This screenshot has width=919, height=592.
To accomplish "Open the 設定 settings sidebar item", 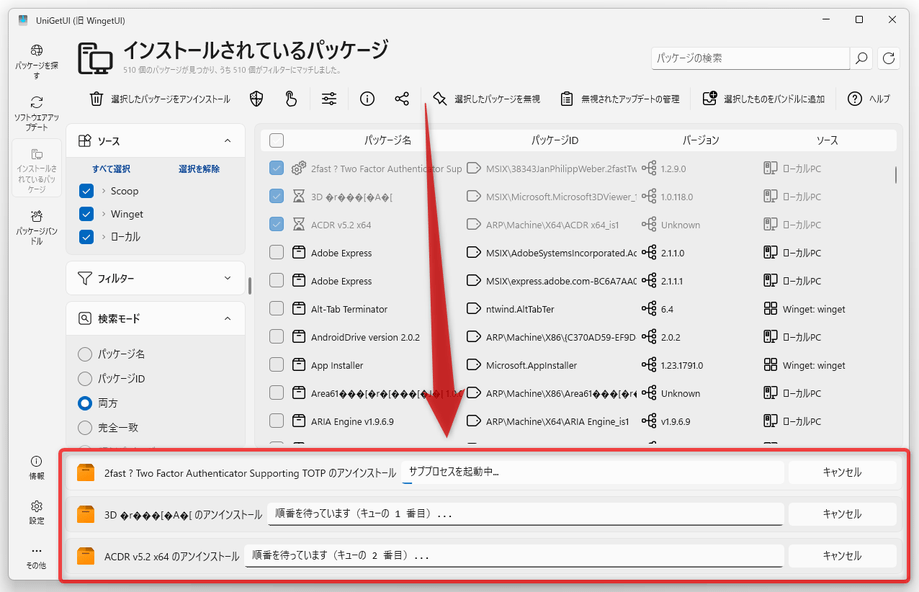I will point(36,512).
